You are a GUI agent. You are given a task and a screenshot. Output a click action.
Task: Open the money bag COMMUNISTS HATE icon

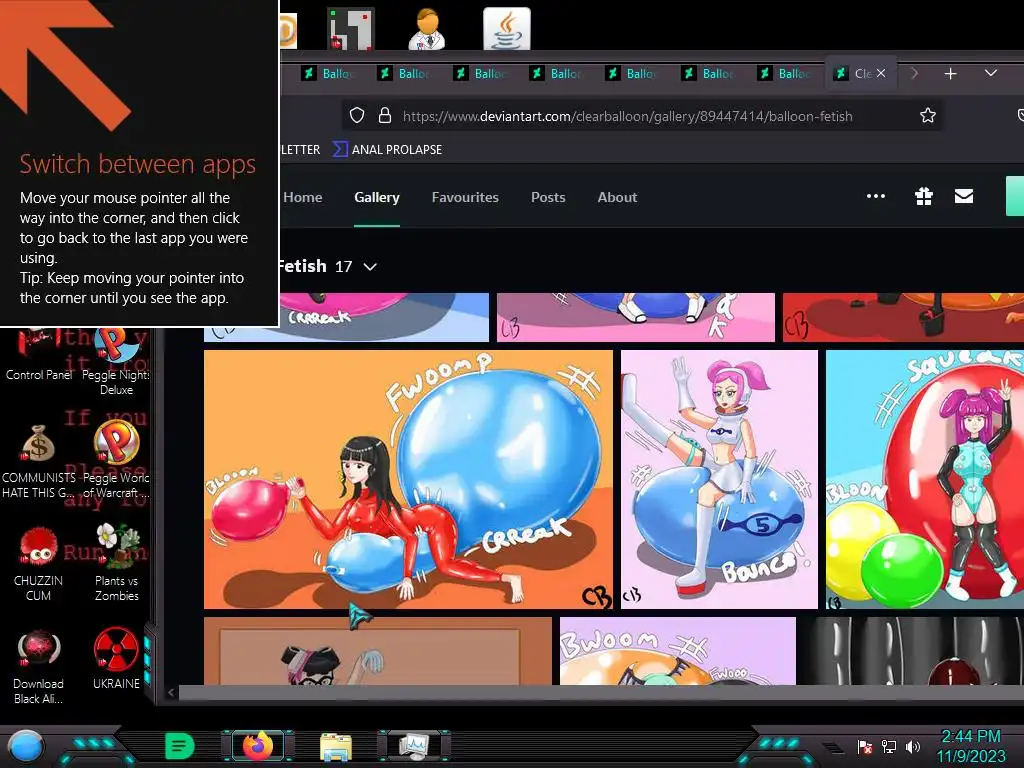(x=39, y=462)
